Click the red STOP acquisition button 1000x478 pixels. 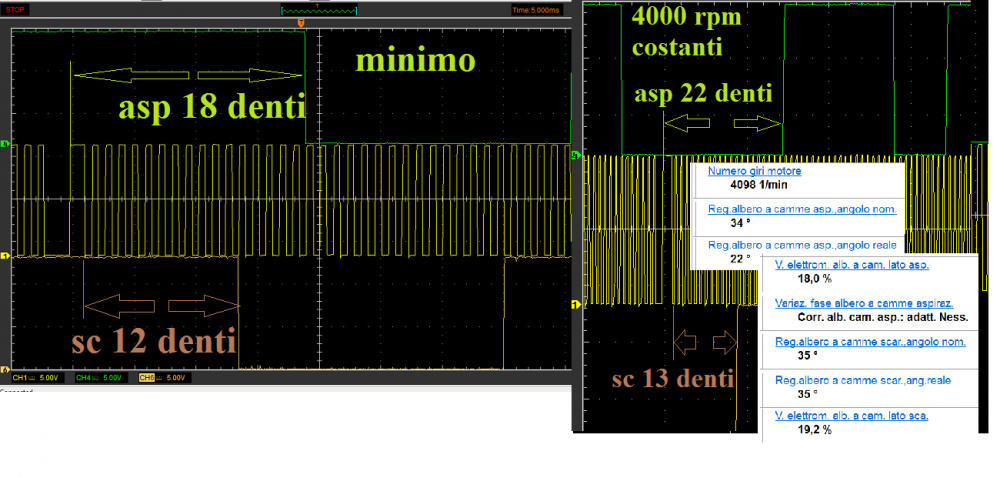pyautogui.click(x=13, y=10)
